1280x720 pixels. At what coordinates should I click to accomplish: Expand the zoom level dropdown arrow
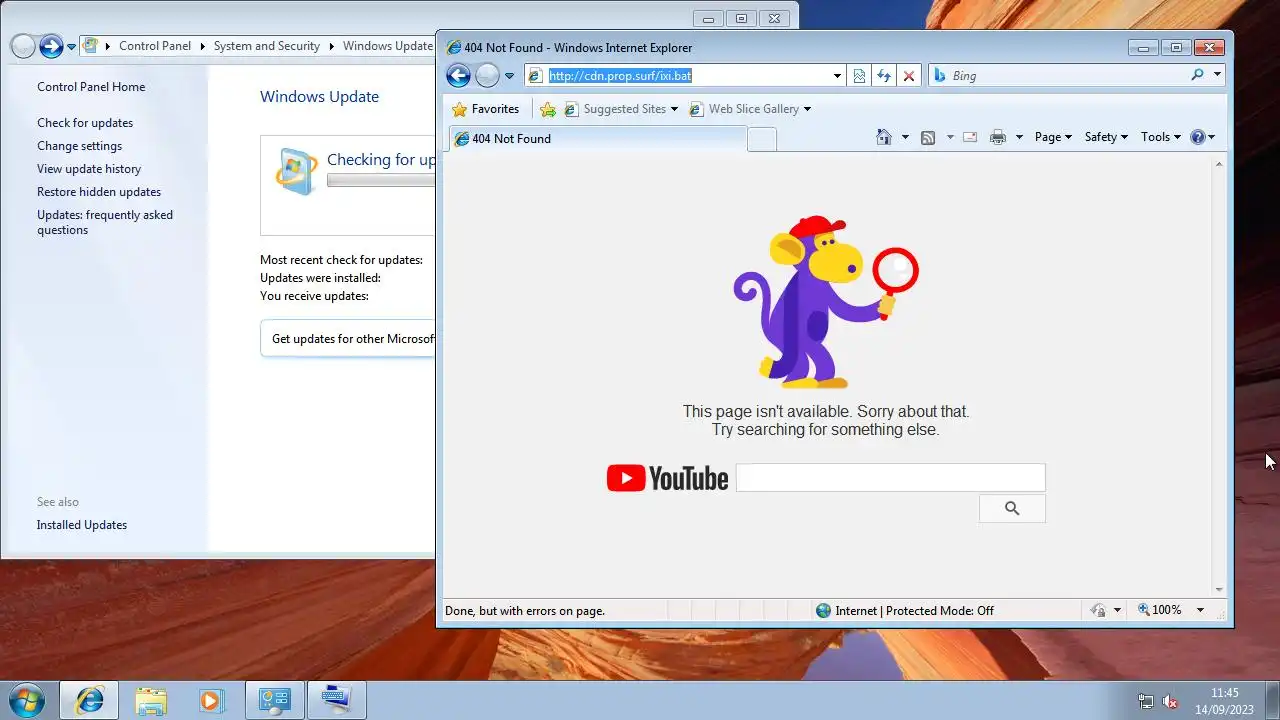(1200, 610)
